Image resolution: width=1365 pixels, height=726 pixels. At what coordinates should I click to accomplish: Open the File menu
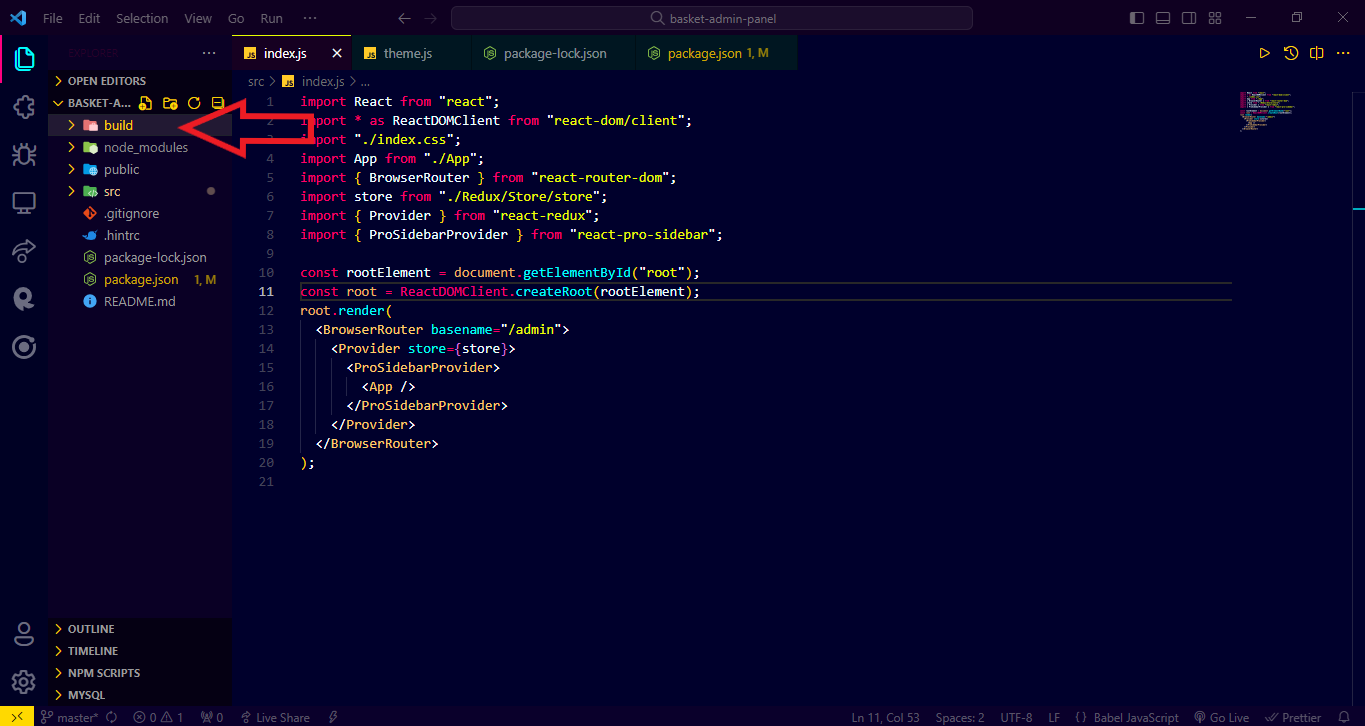click(53, 18)
